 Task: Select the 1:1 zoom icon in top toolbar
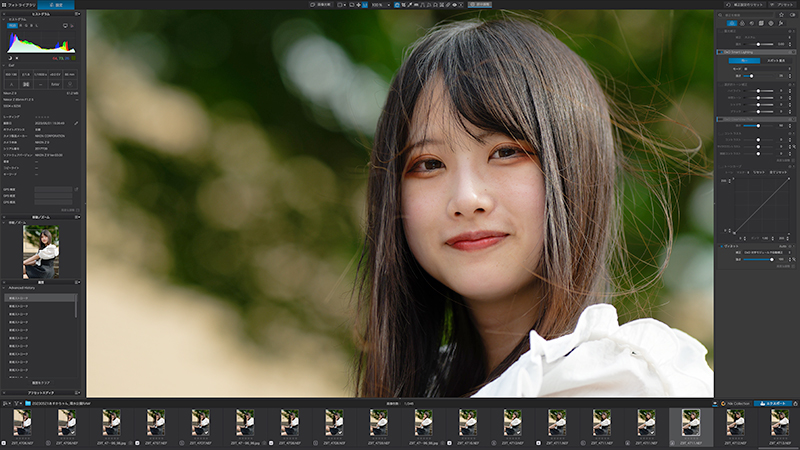365,5
